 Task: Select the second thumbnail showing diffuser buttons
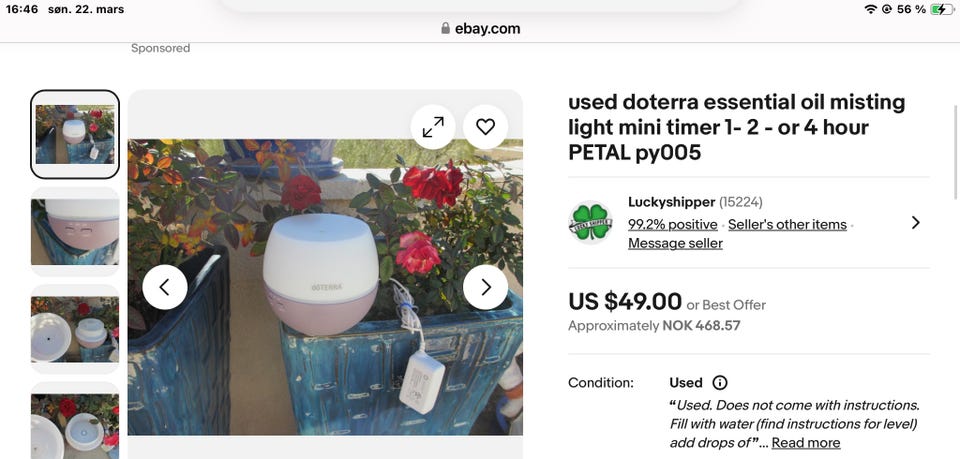[x=75, y=231]
